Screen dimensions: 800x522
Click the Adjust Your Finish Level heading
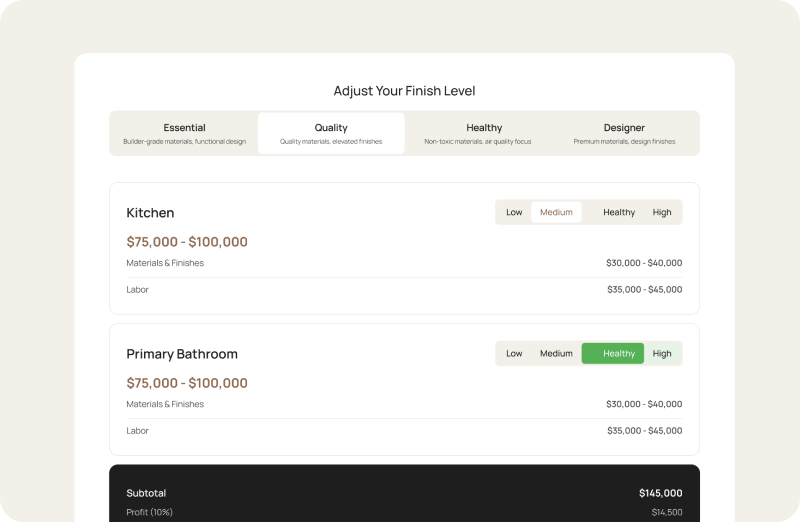405,91
